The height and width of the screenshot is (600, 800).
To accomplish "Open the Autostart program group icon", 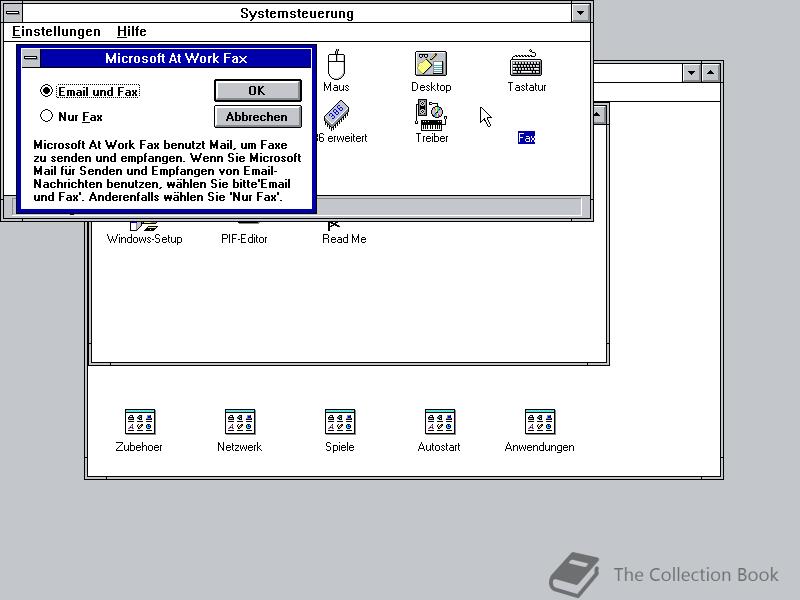I will click(440, 422).
